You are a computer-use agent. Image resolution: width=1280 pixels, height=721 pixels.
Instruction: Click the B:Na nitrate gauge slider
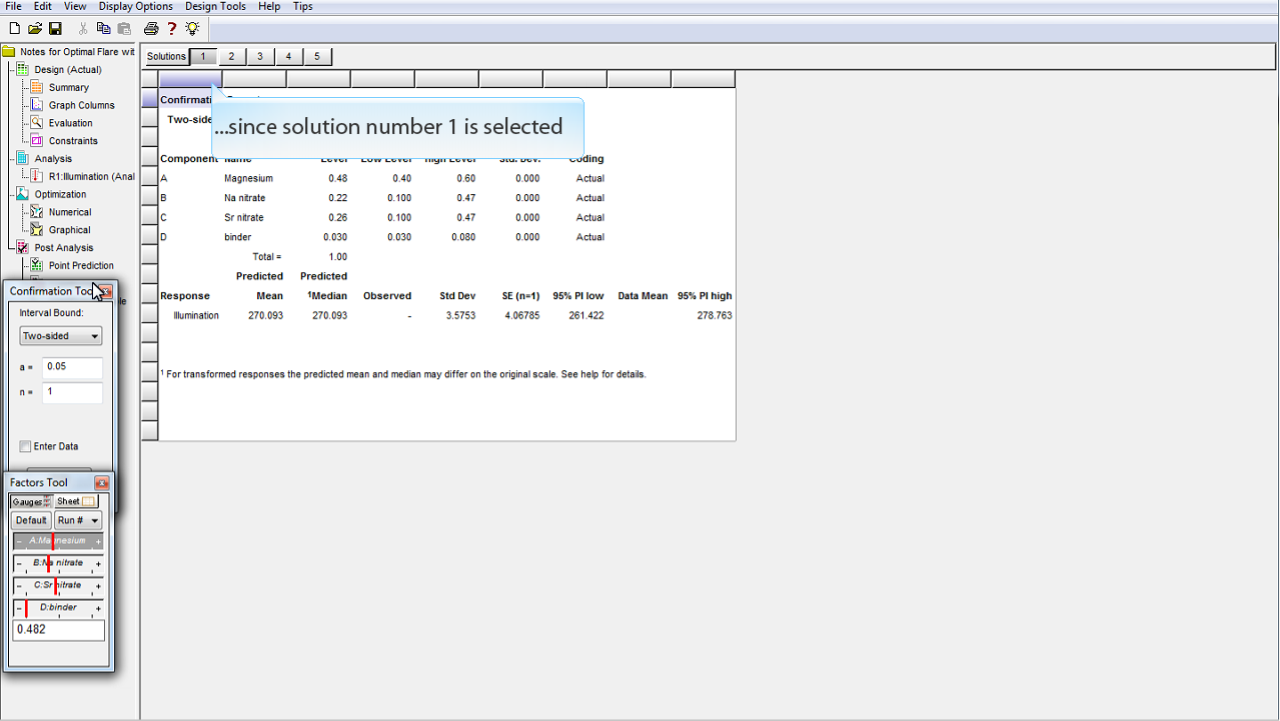pos(58,563)
